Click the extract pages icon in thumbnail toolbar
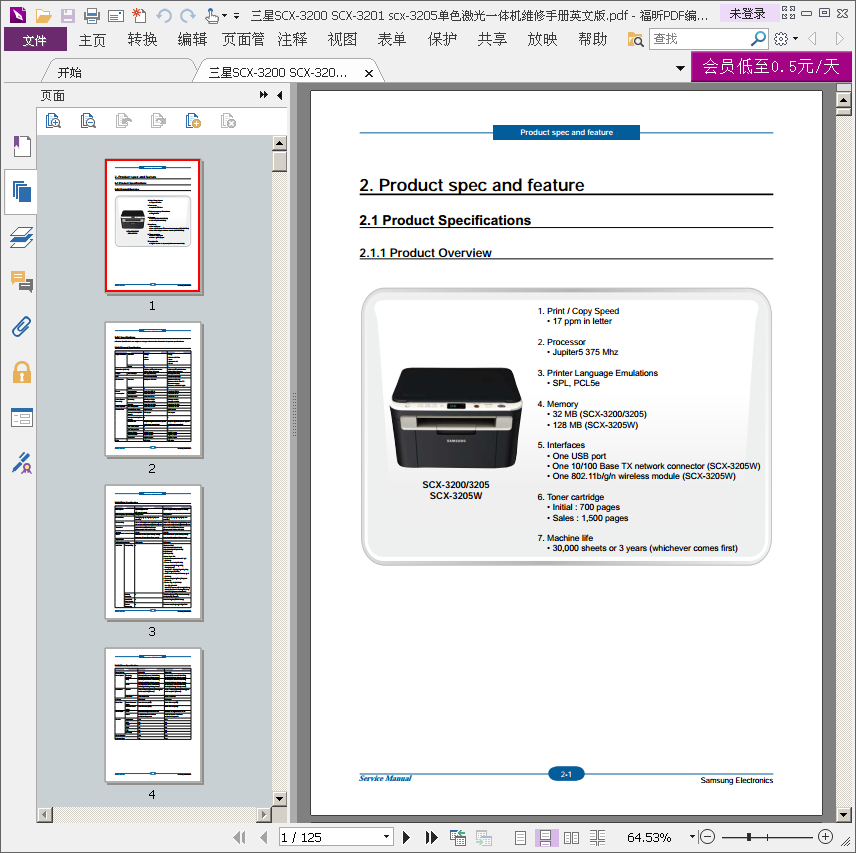Screen dimensions: 856x853 pos(123,121)
